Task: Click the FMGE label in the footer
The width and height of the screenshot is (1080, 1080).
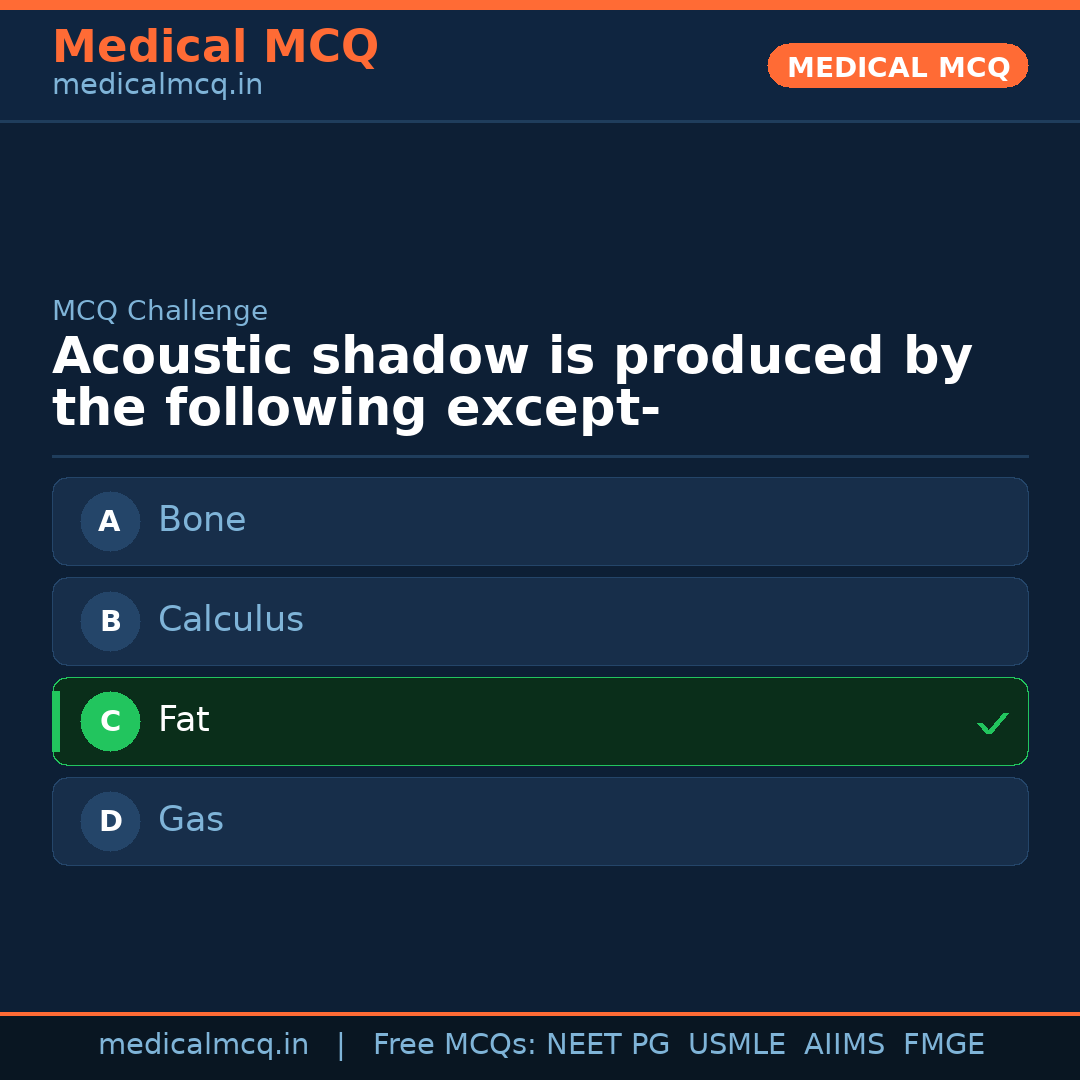Action: (x=943, y=1043)
